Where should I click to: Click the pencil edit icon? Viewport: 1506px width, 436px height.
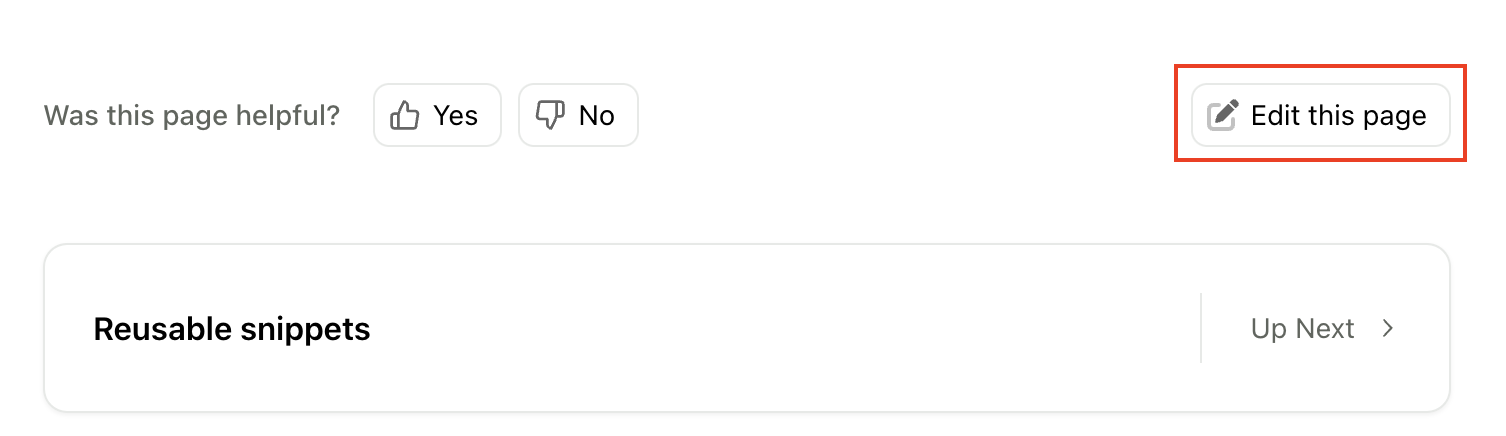(x=1223, y=115)
